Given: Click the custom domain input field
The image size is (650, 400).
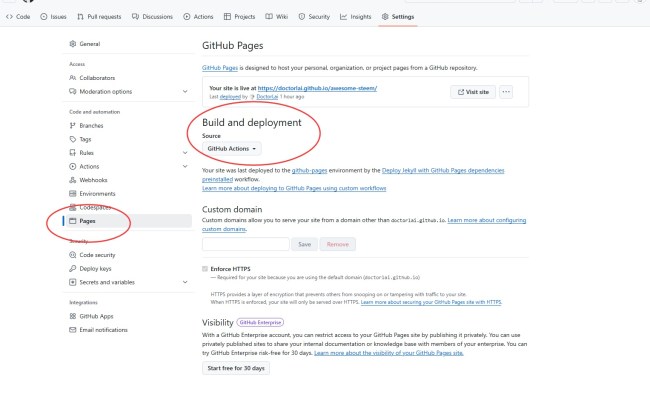Looking at the screenshot, I should click(x=245, y=244).
